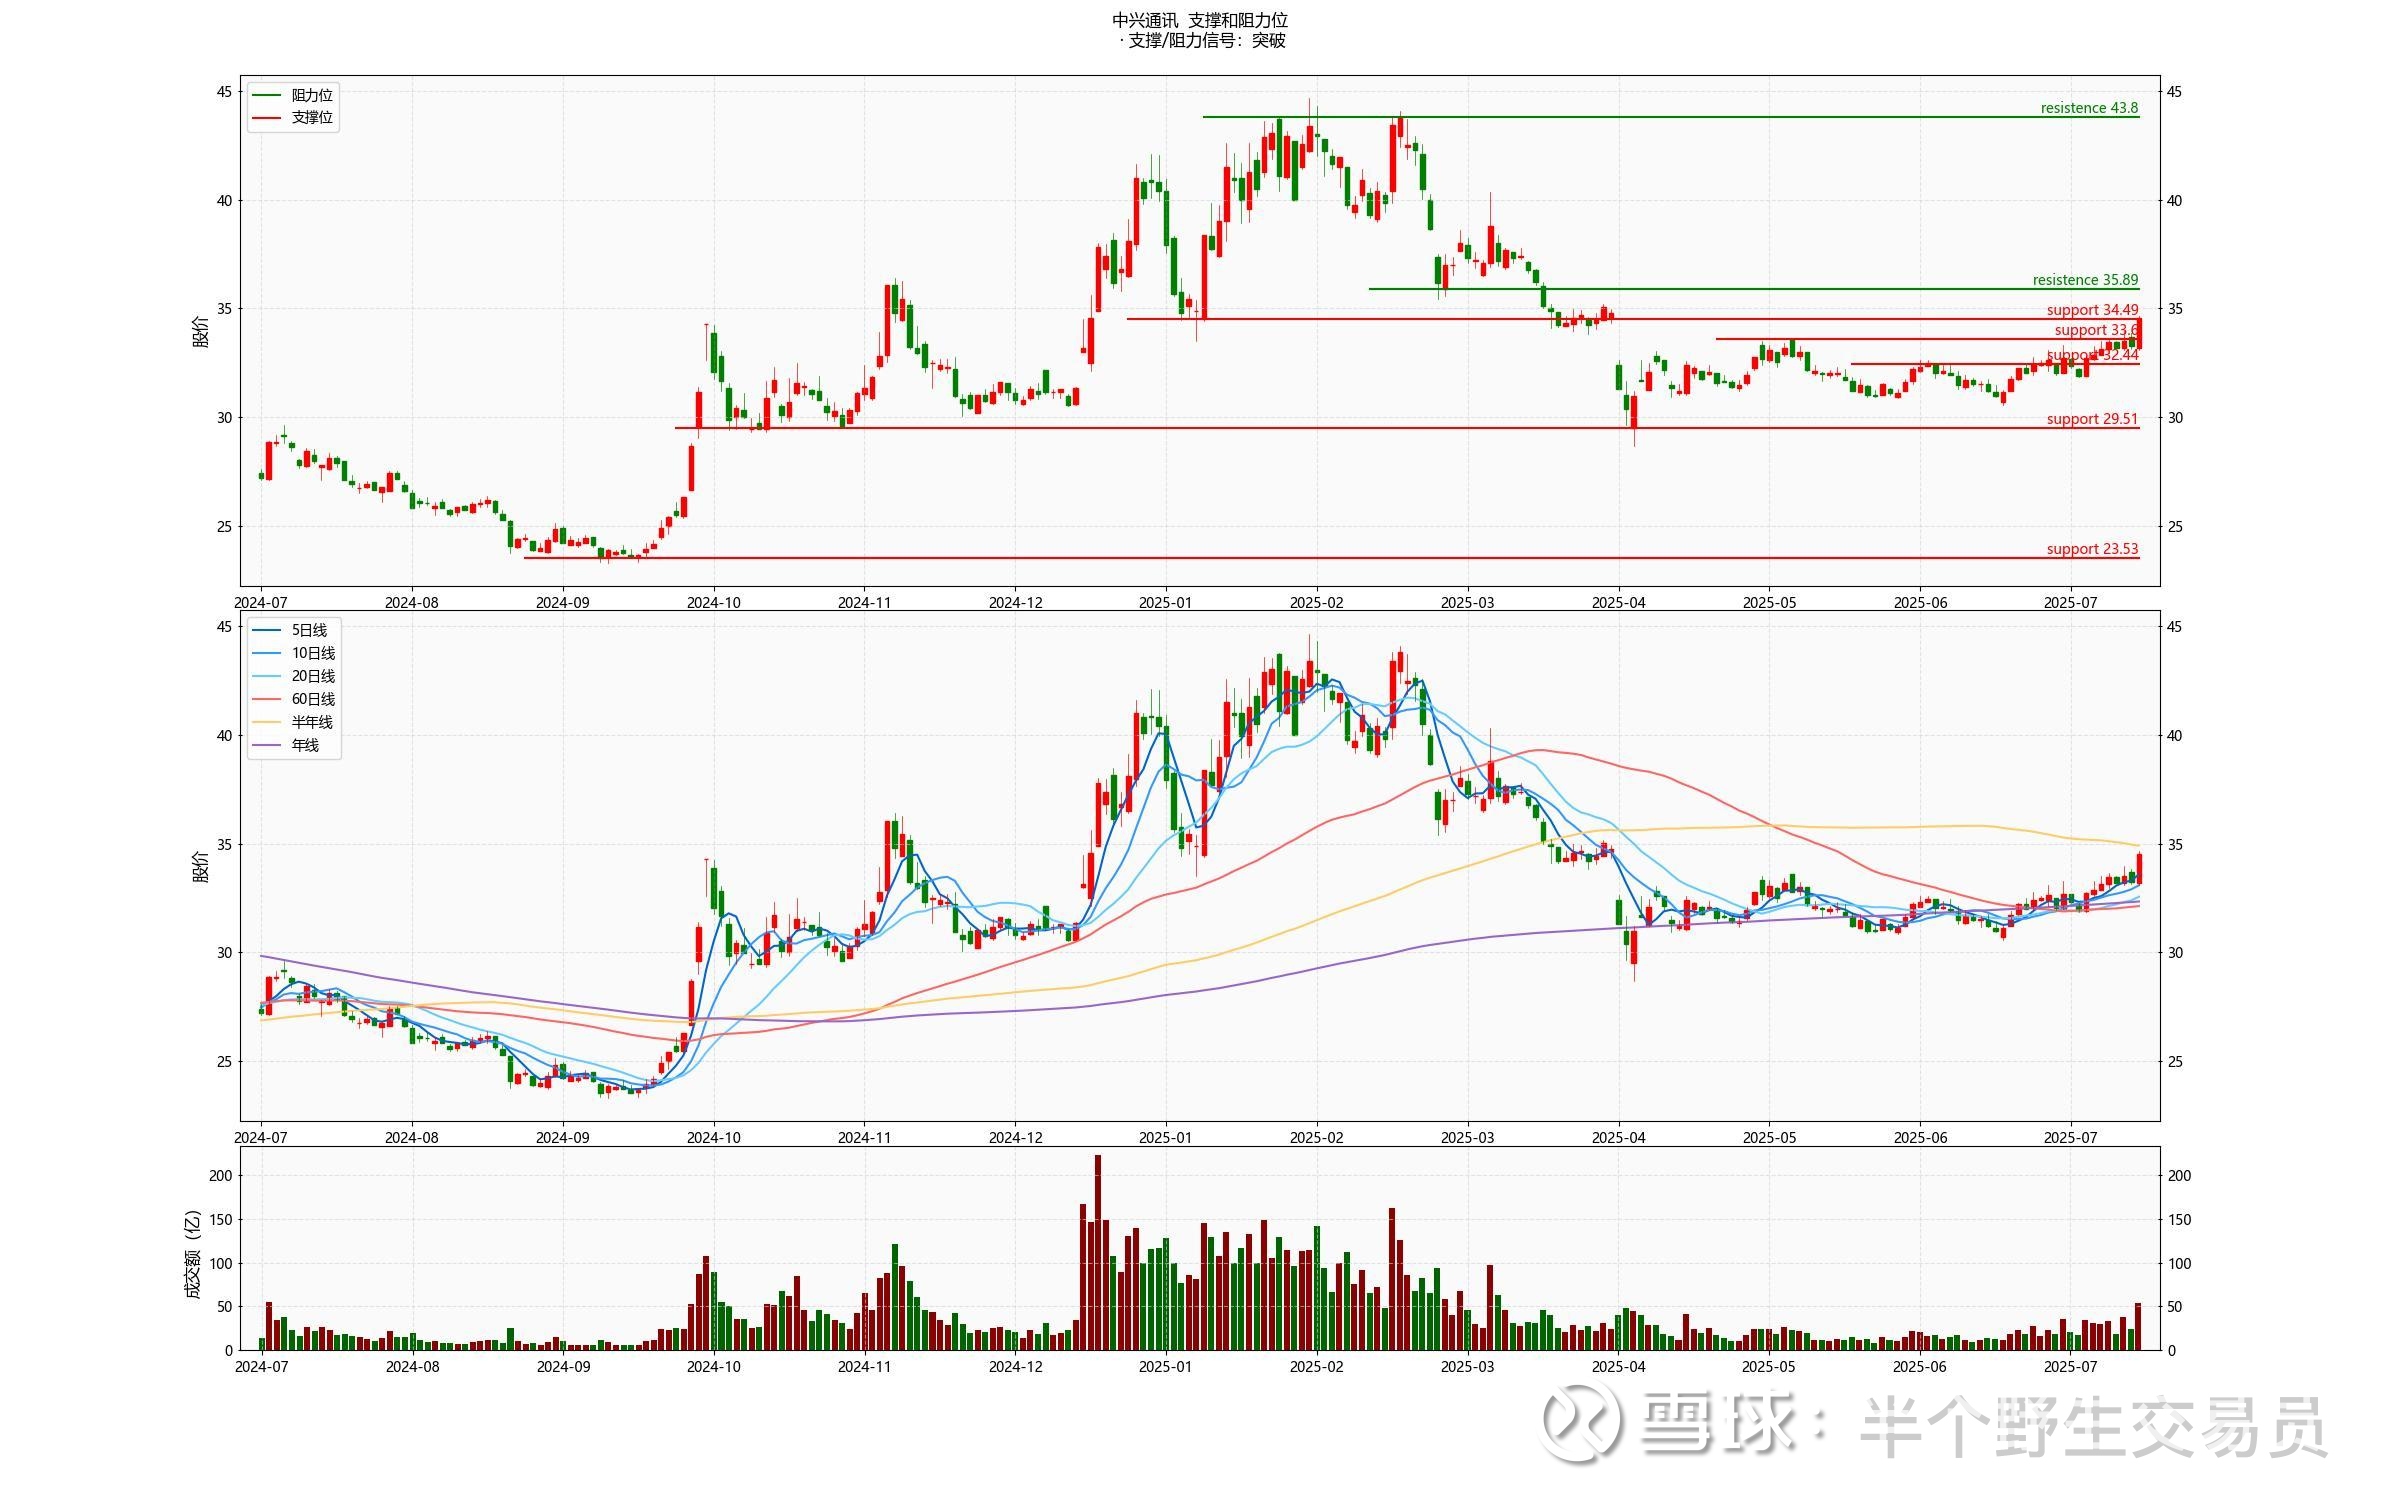Viewport: 2400px width, 1500px height.
Task: Click the 成交额 (亿) axis label
Action: (x=193, y=1255)
